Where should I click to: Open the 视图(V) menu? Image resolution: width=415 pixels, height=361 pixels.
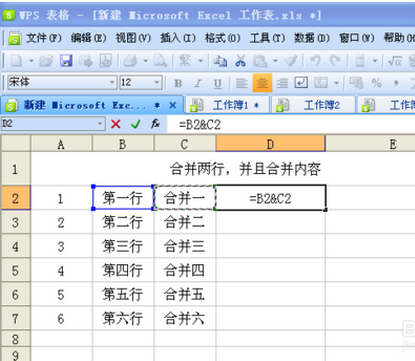(133, 38)
